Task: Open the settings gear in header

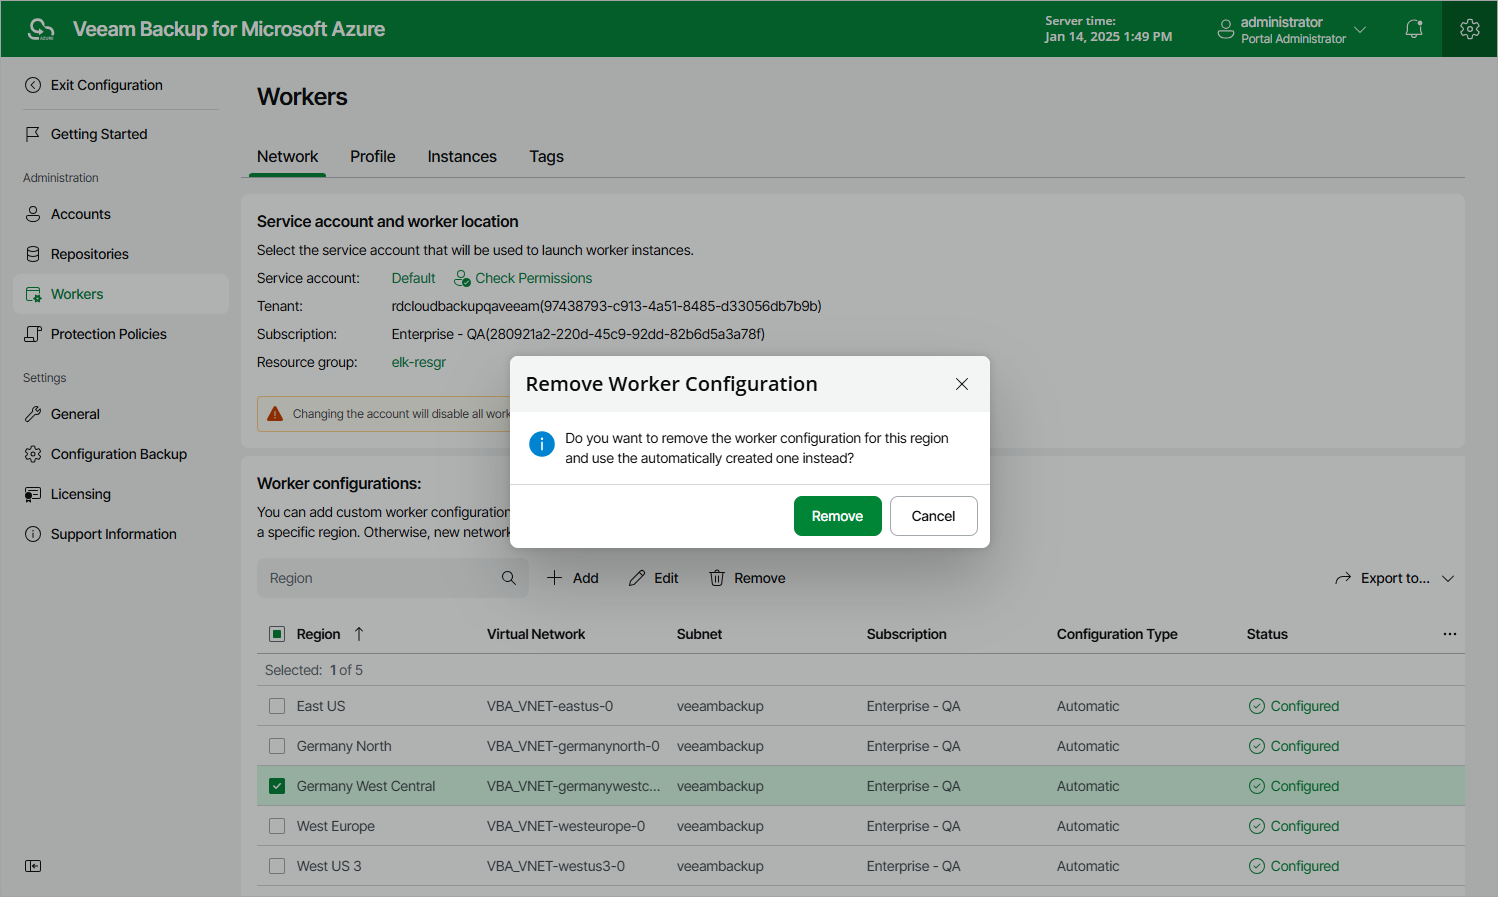Action: [1469, 29]
